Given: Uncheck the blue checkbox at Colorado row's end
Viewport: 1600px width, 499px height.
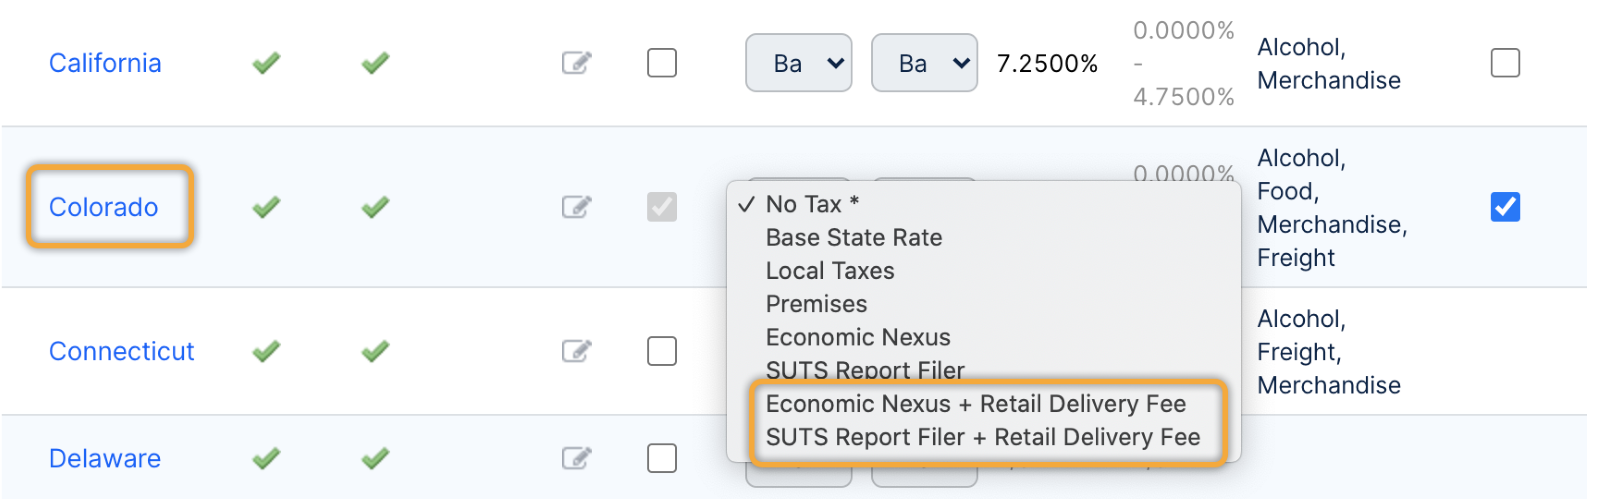Looking at the screenshot, I should [x=1505, y=207].
